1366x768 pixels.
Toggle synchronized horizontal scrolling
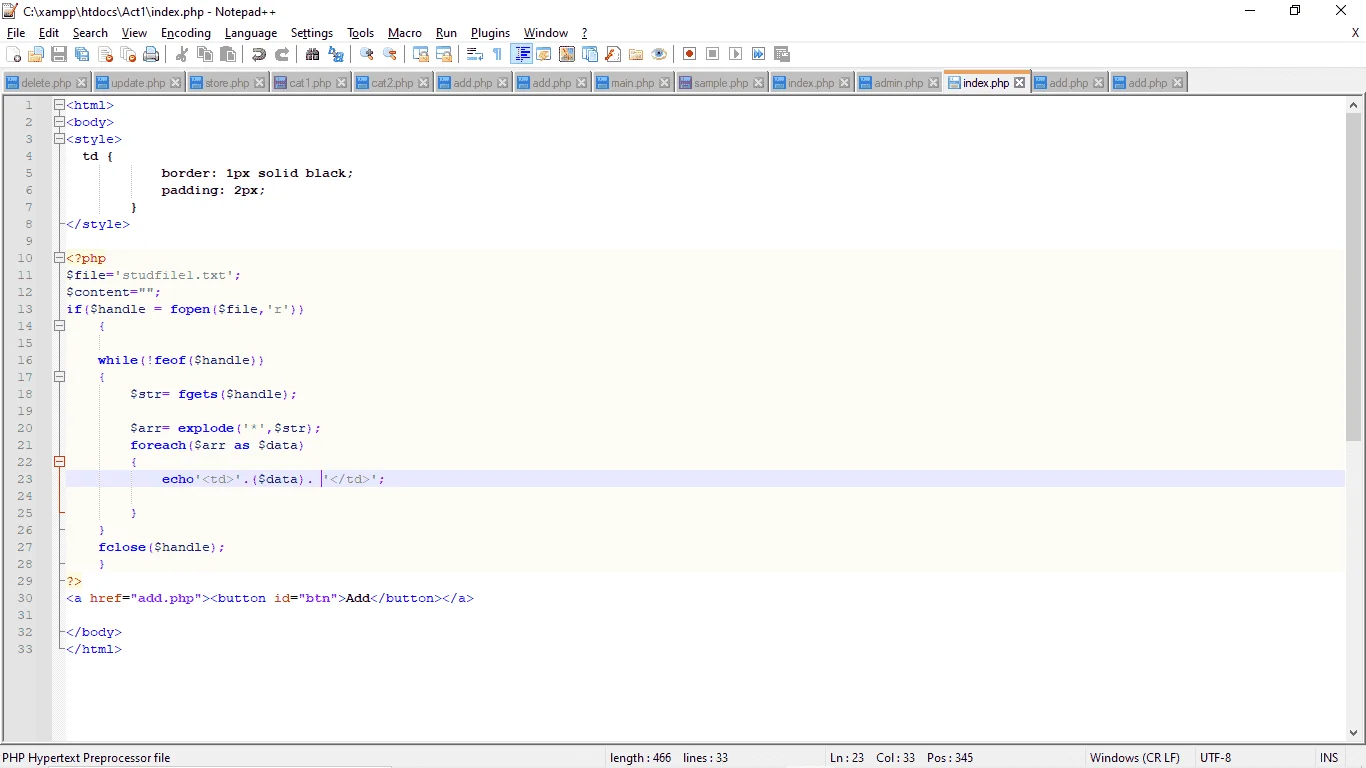444,54
